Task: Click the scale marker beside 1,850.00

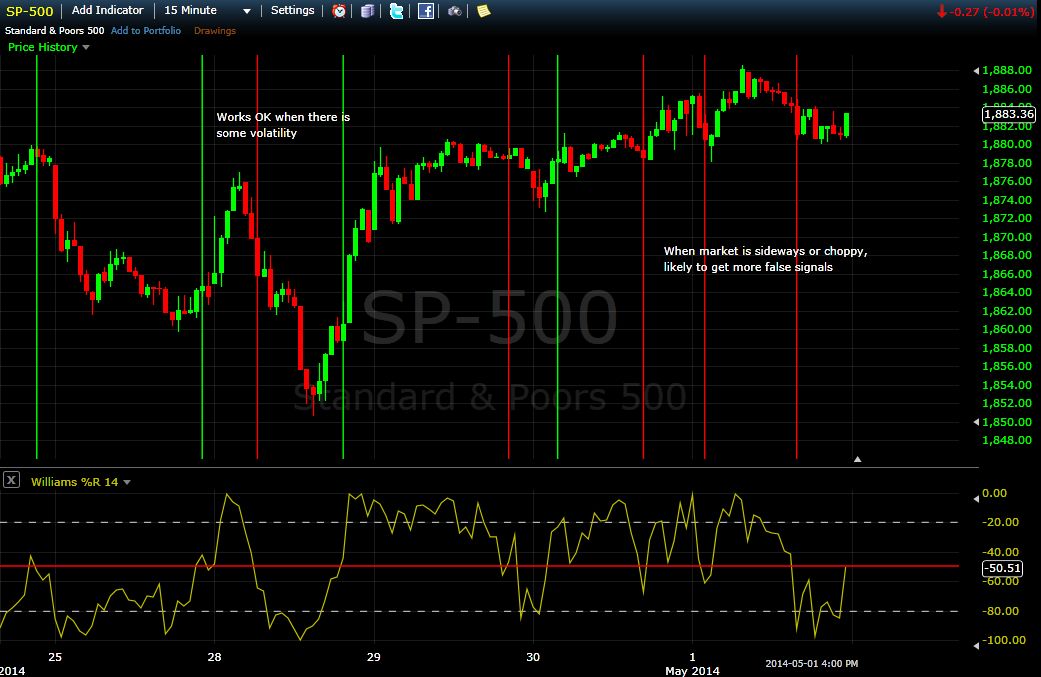Action: [x=976, y=422]
